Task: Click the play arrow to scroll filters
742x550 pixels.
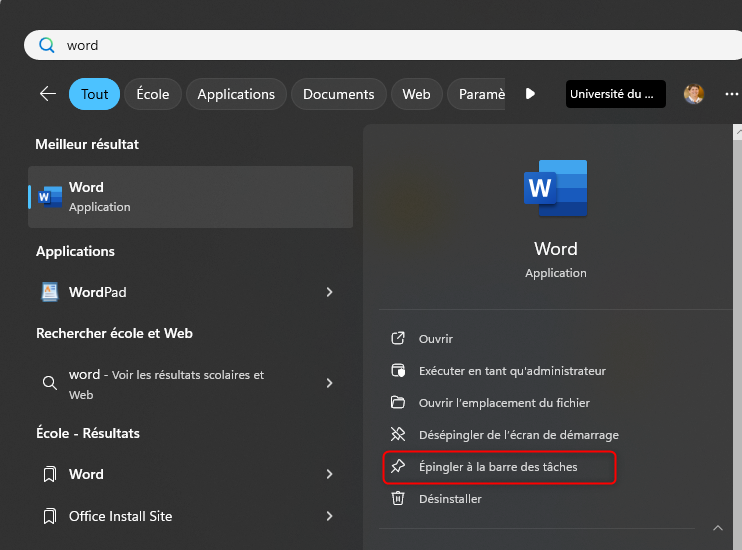Action: (x=530, y=94)
